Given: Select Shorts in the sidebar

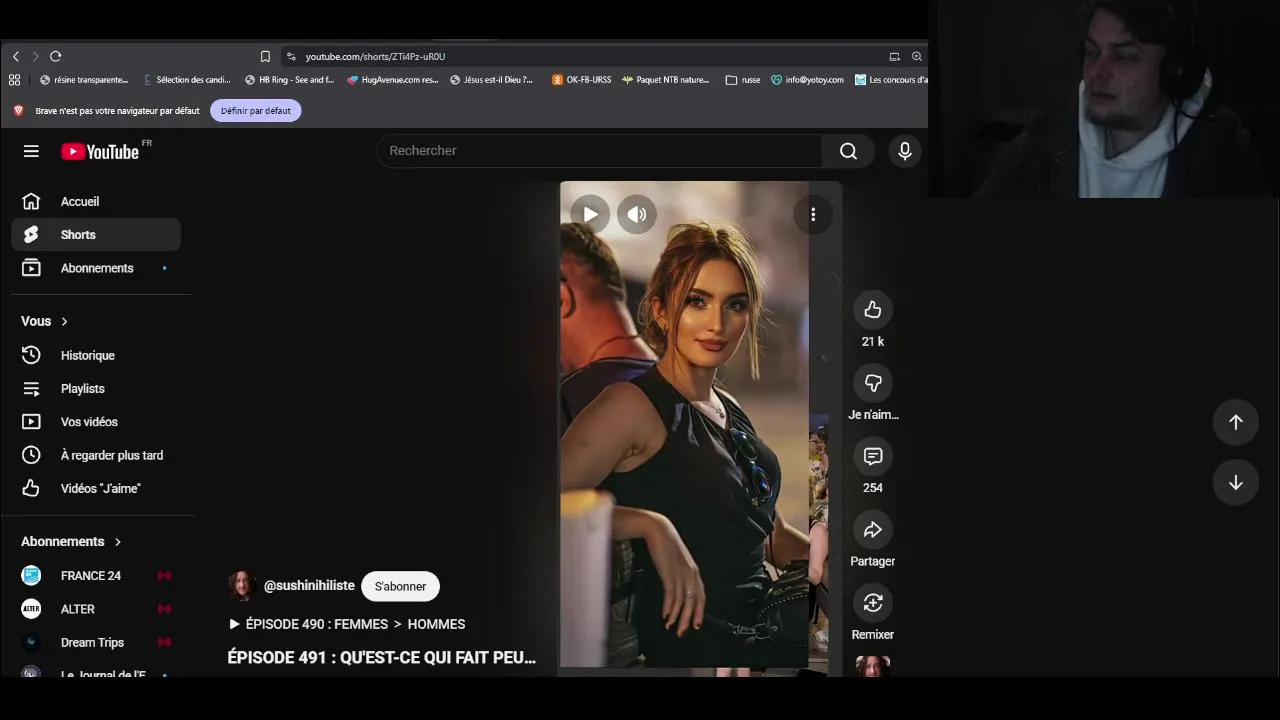Looking at the screenshot, I should tap(96, 235).
